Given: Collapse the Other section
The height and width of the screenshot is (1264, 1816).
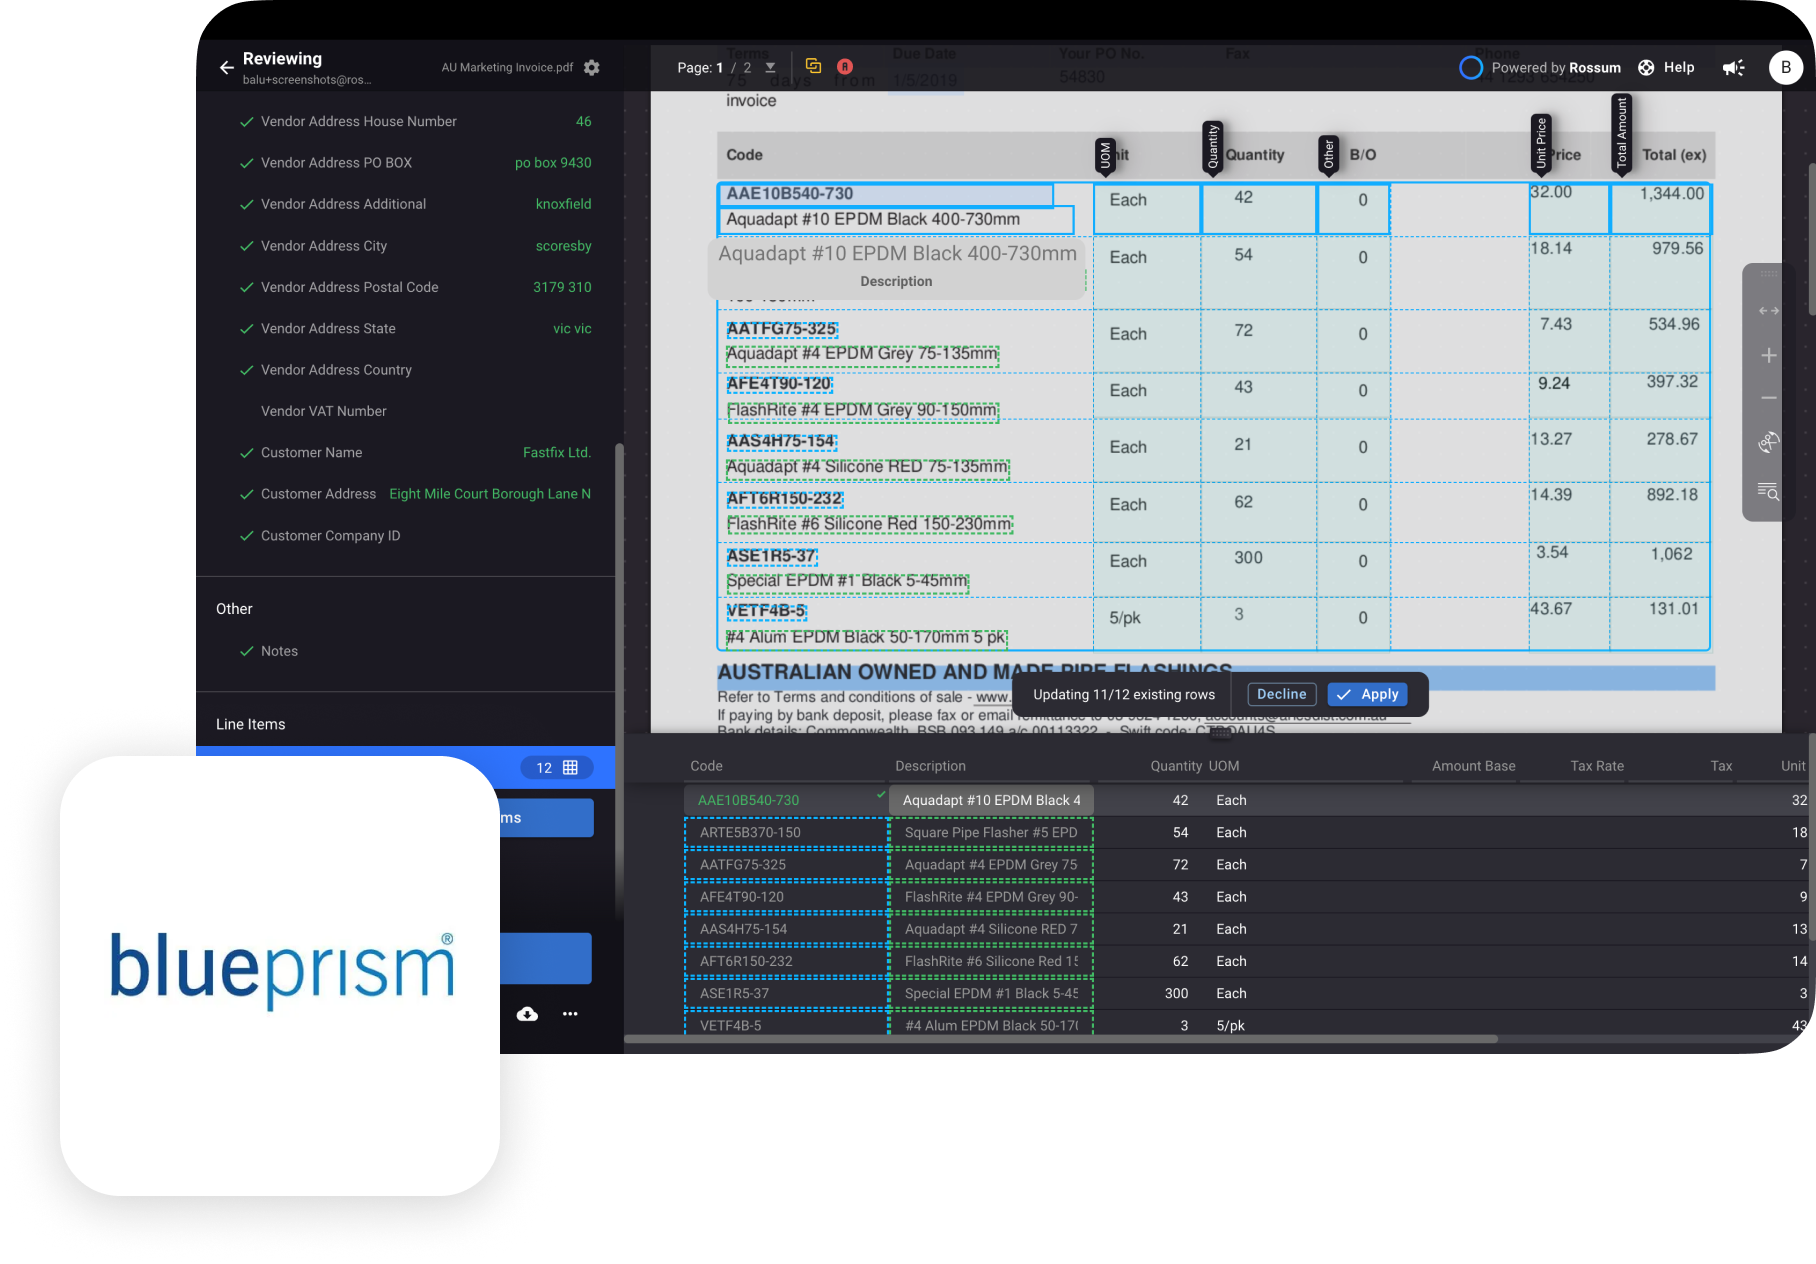Looking at the screenshot, I should coord(234,608).
